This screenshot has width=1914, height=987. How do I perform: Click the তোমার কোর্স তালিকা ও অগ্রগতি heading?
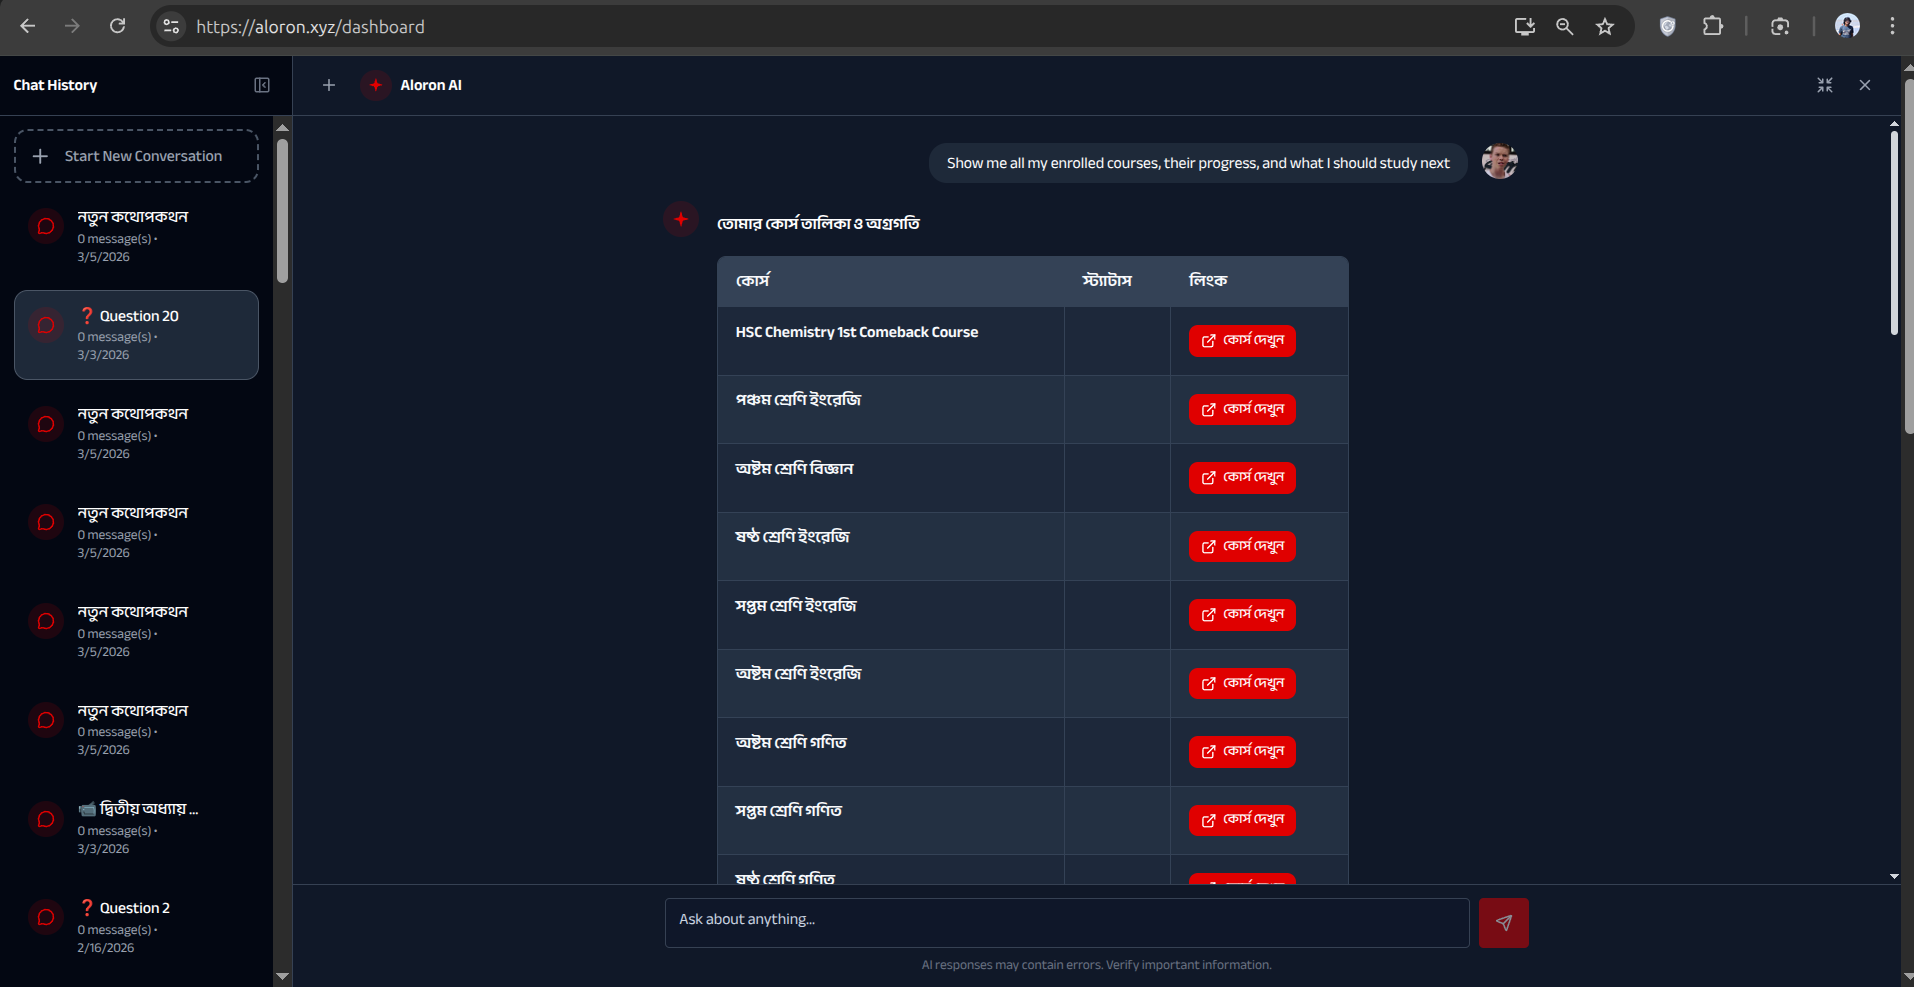[818, 223]
